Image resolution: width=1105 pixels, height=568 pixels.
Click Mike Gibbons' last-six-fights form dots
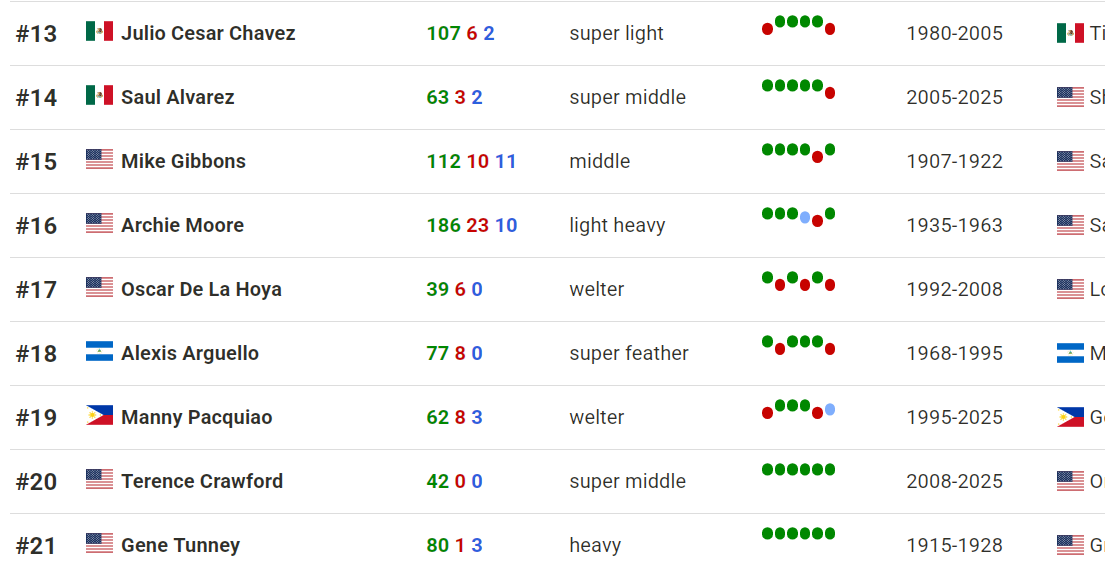tap(798, 152)
